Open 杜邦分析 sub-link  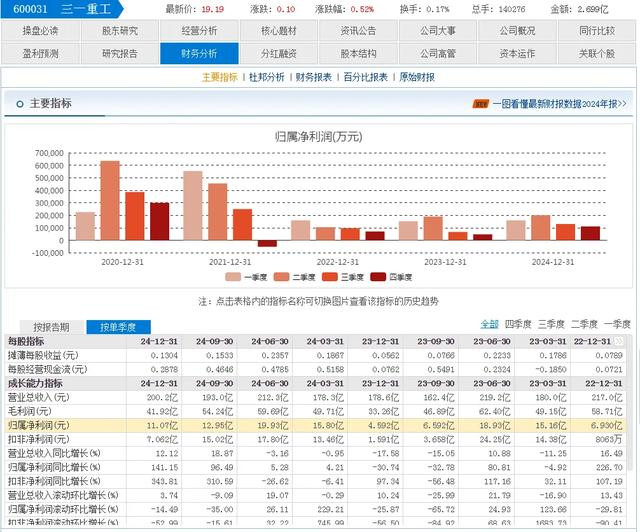tap(267, 77)
